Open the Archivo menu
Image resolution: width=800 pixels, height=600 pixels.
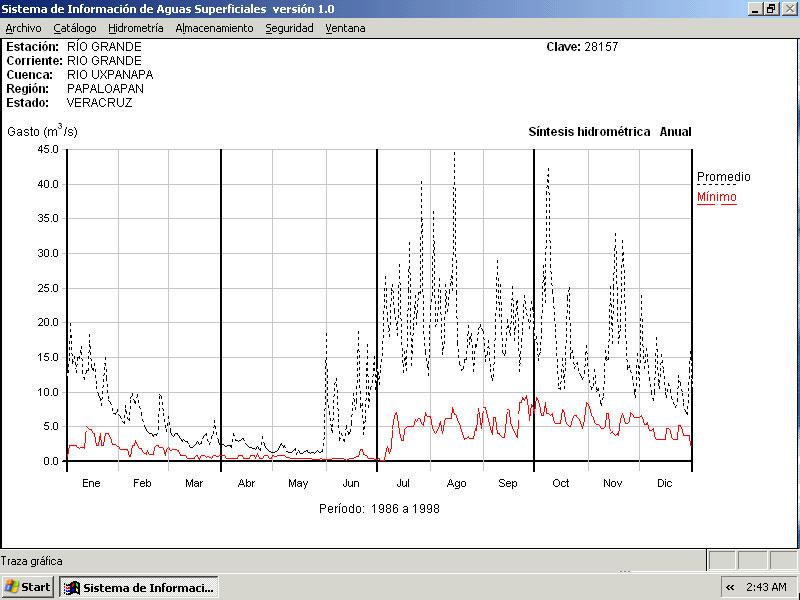pyautogui.click(x=23, y=28)
